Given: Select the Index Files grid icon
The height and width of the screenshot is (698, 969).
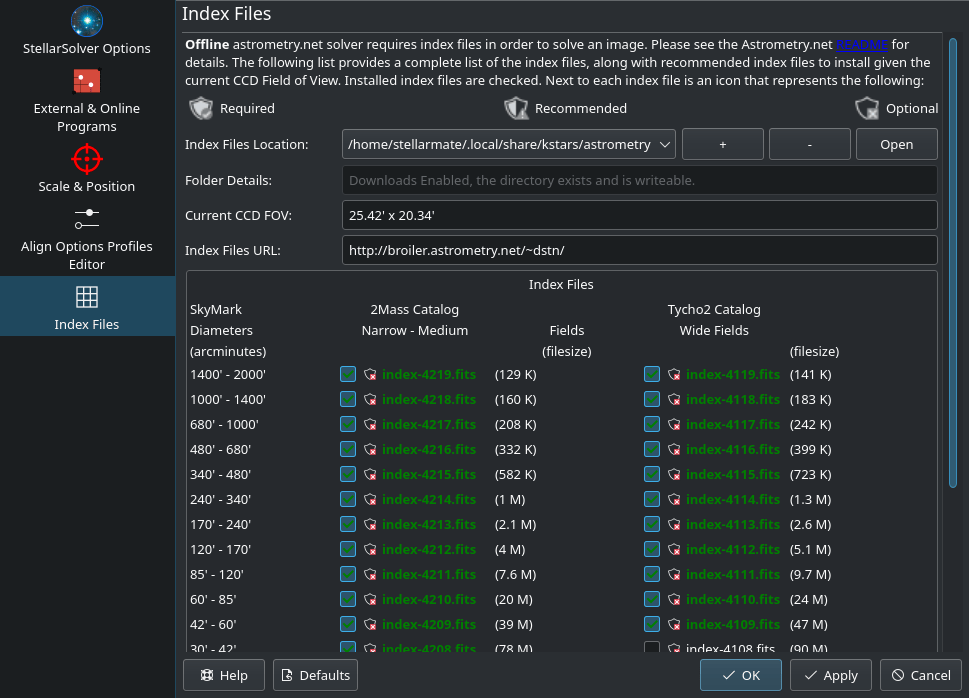Looking at the screenshot, I should point(87,297).
